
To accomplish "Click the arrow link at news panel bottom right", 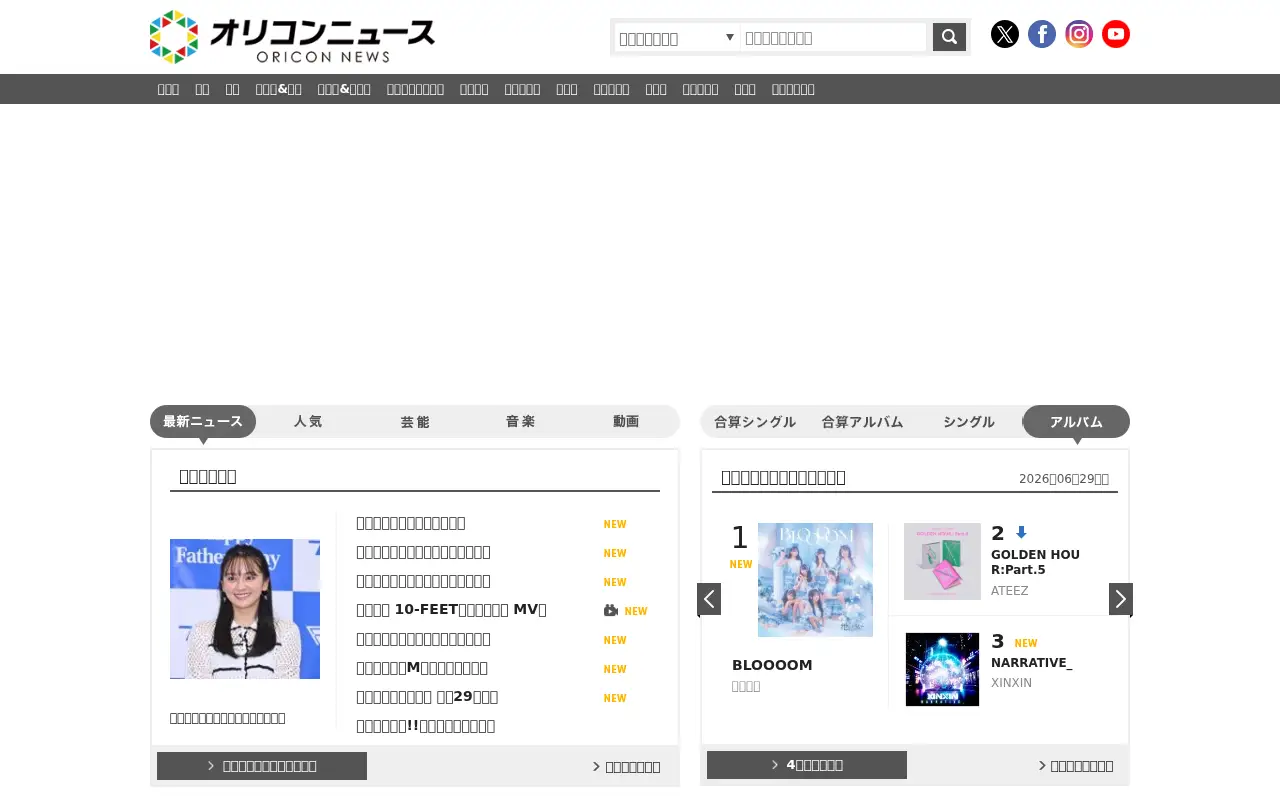I will click(x=627, y=767).
